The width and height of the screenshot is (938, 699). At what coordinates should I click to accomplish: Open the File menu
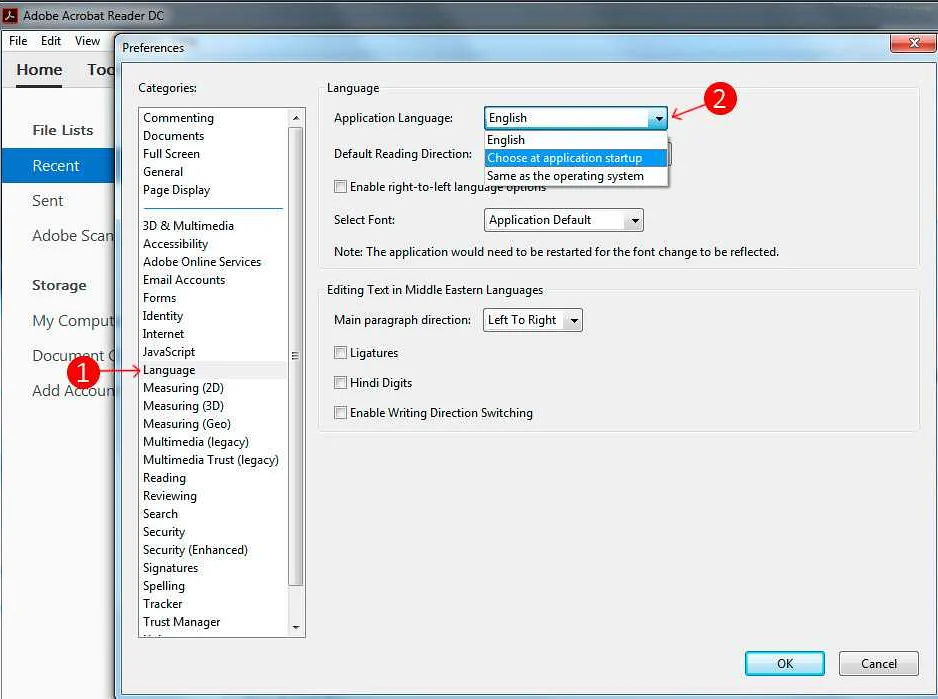pos(18,41)
